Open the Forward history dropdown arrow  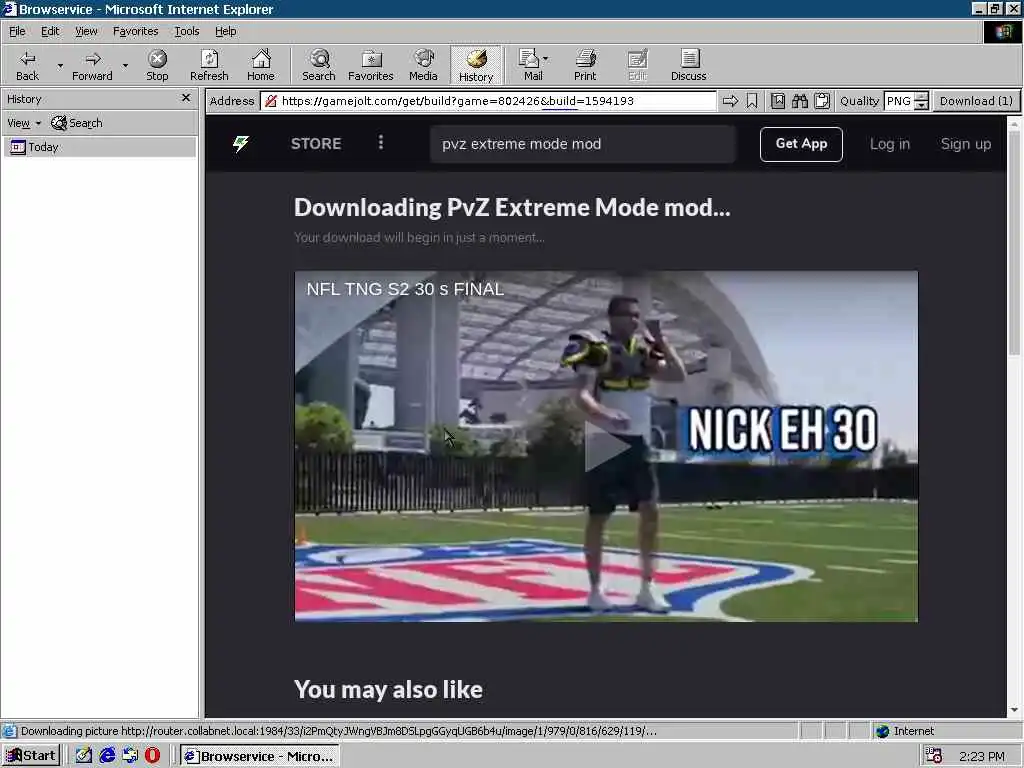point(125,65)
